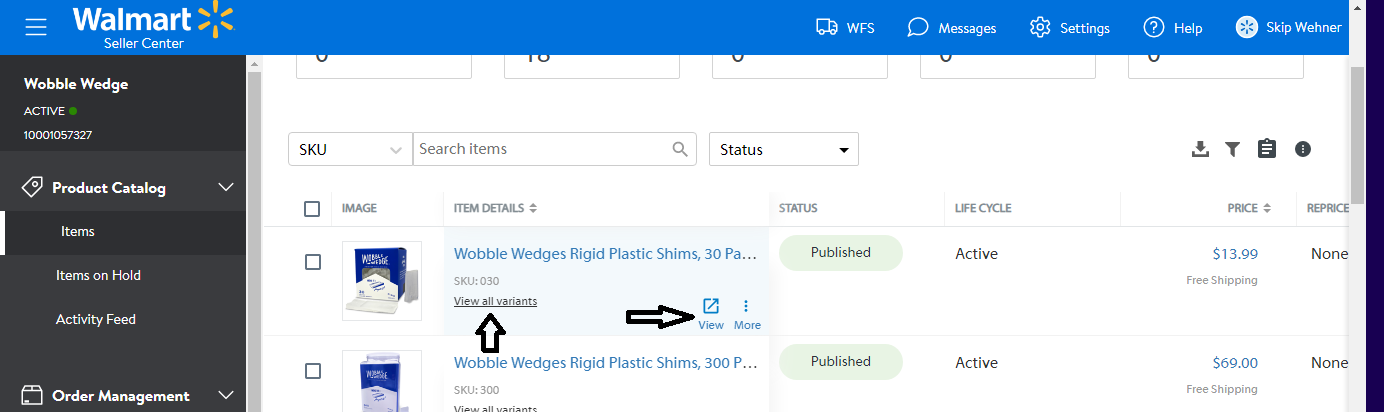
Task: Open the 30 Pack product thumbnail
Action: (381, 281)
